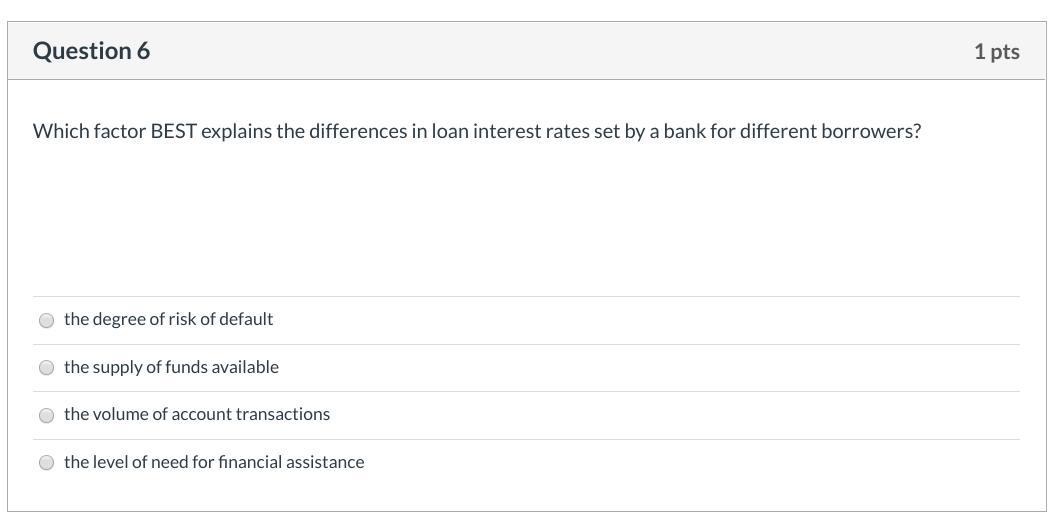Click the question prompt starting "Which factor"
1060x522 pixels.
point(477,131)
